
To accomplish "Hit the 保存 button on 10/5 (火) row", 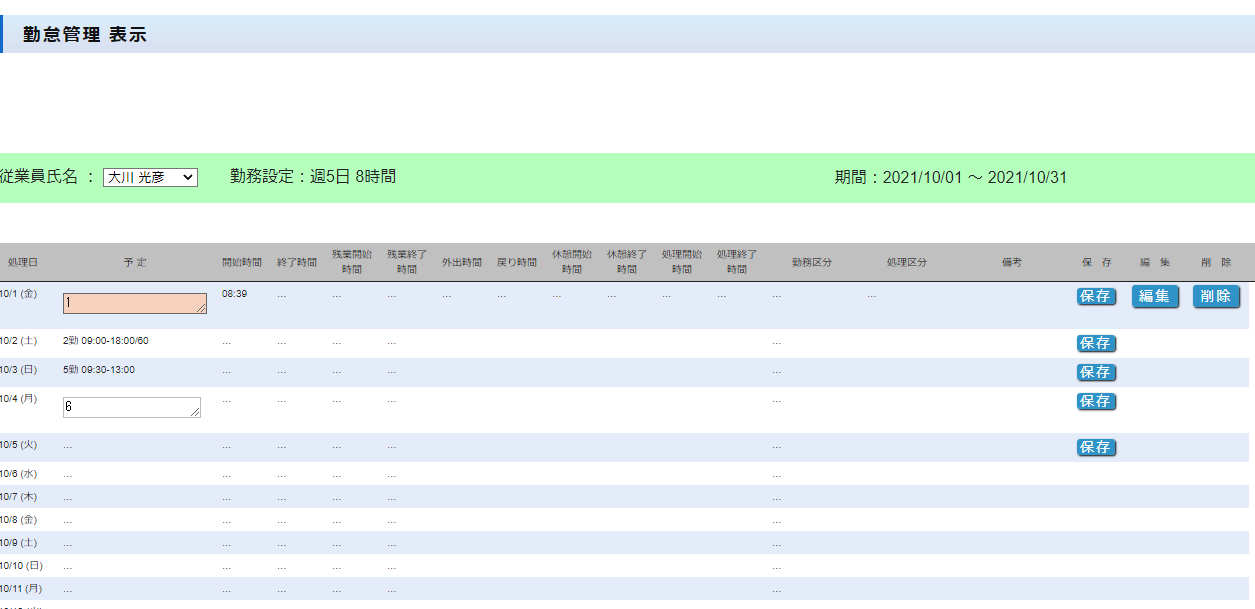I will tap(1096, 447).
